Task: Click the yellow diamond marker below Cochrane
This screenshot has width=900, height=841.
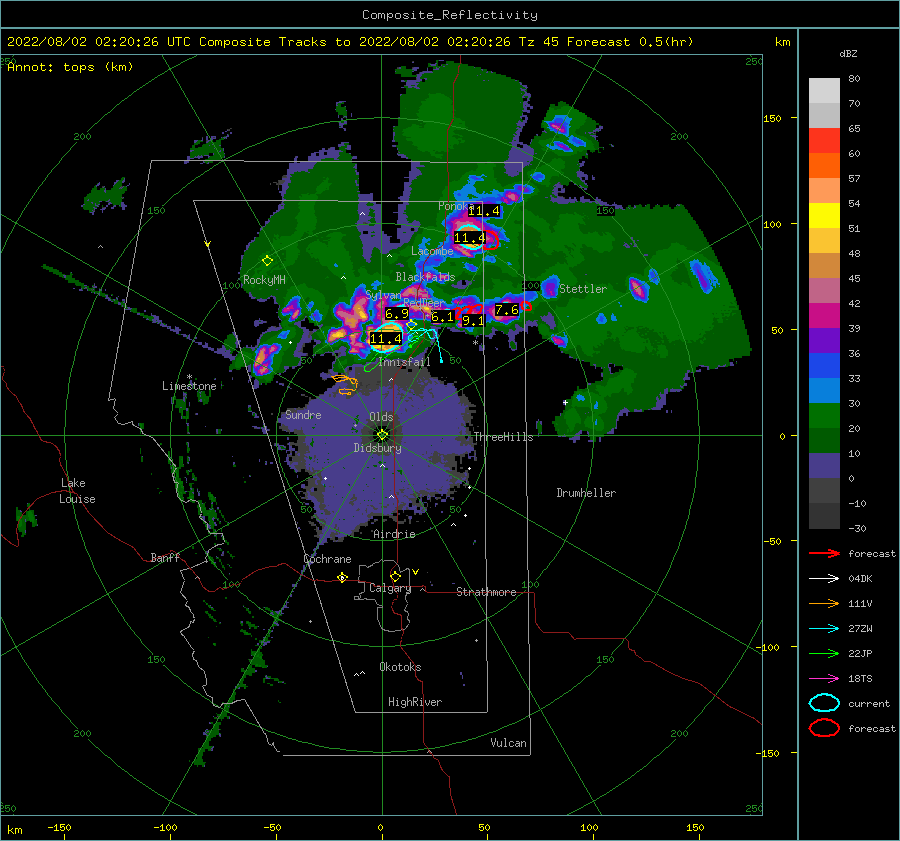Action: tap(342, 578)
